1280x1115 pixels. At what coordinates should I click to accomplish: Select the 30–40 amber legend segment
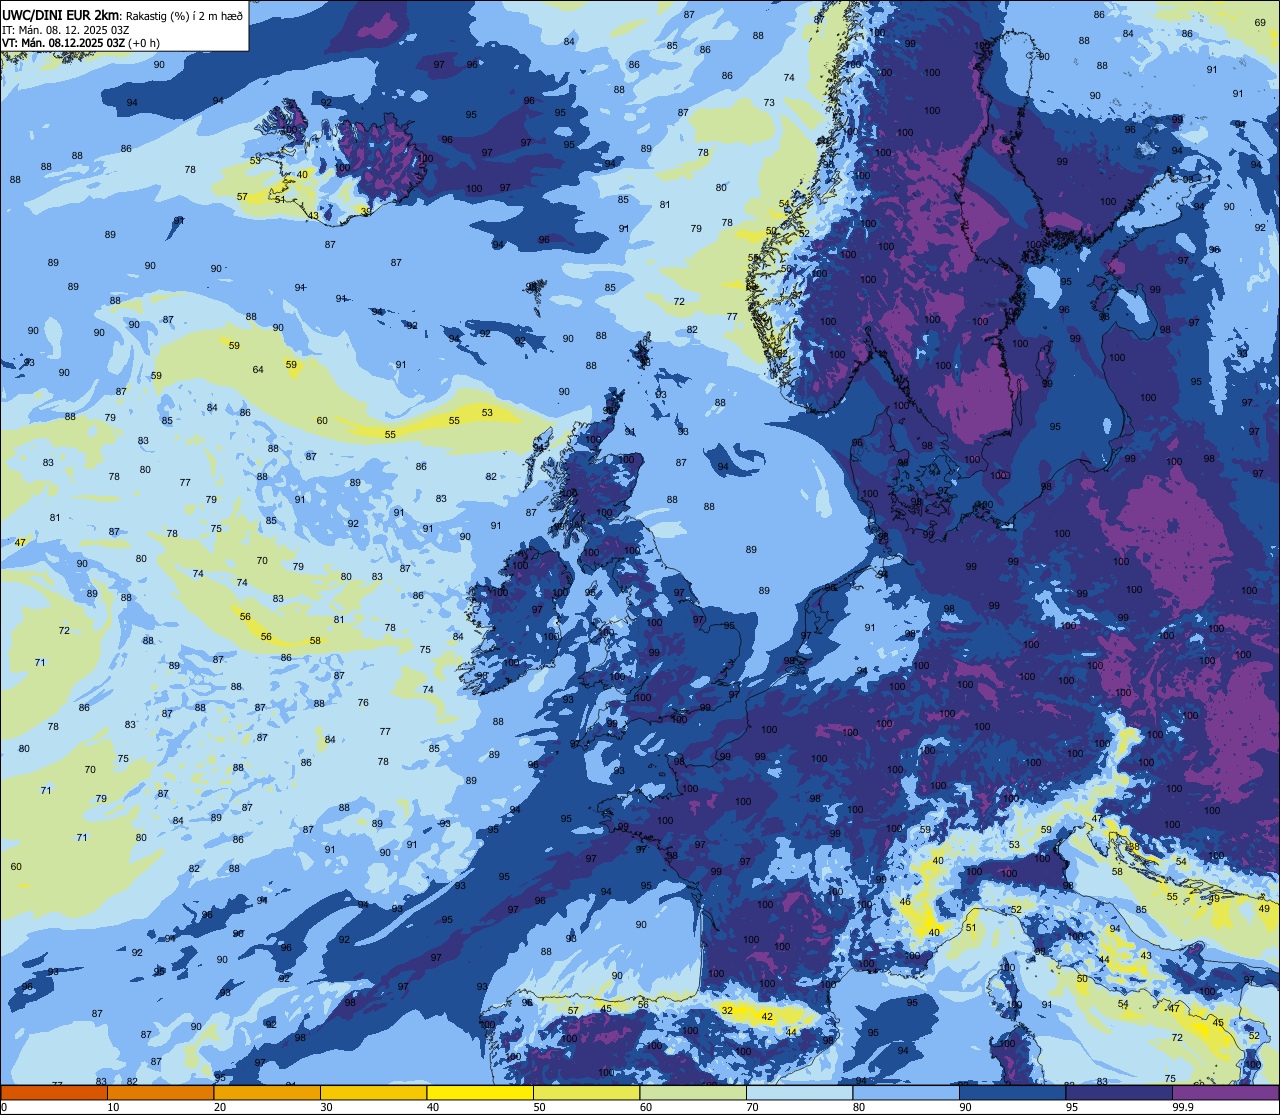374,1092
